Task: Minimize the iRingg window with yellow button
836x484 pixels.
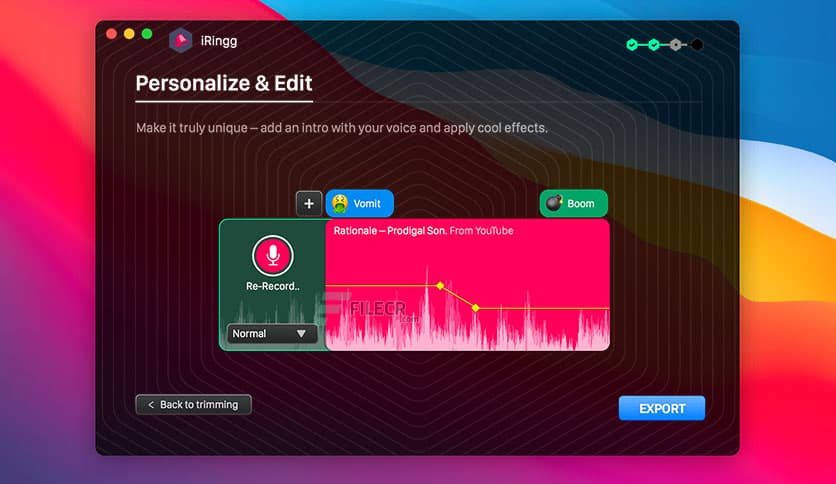Action: (x=129, y=34)
